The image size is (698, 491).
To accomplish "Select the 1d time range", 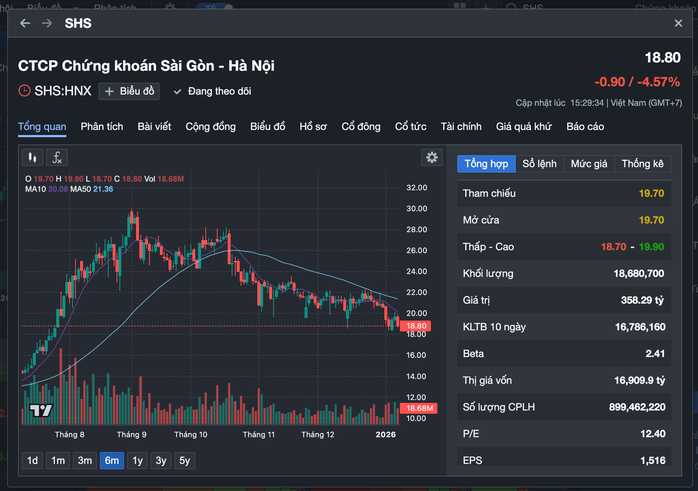I will tap(33, 460).
